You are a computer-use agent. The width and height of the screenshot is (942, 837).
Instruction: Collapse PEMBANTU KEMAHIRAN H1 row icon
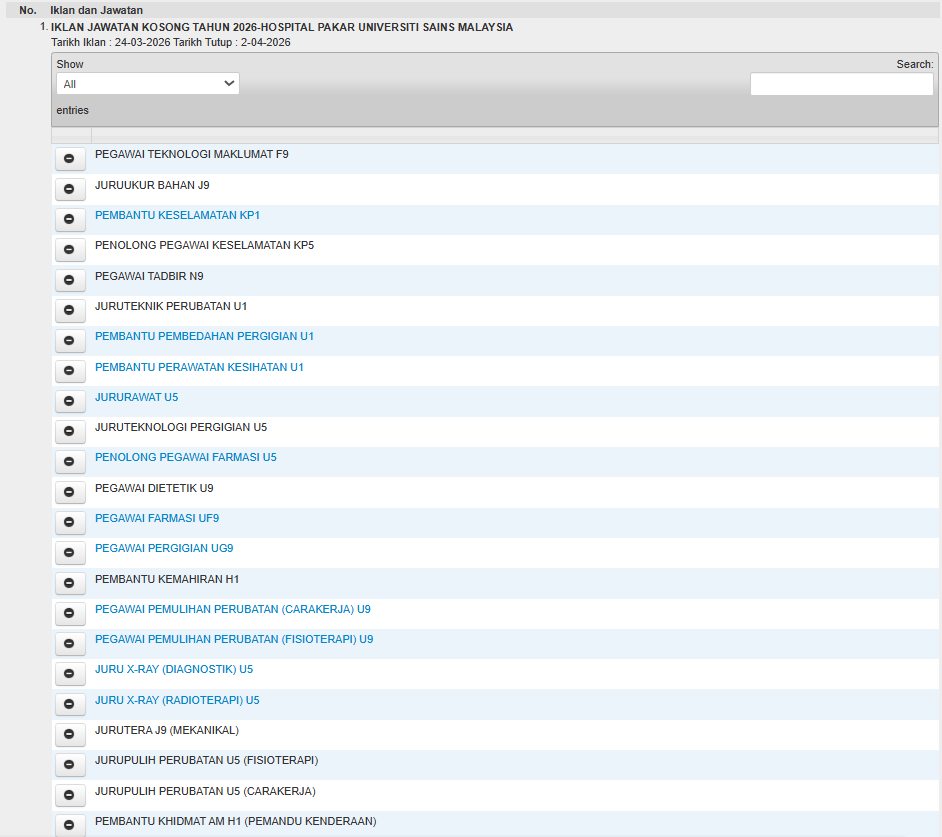tap(69, 582)
